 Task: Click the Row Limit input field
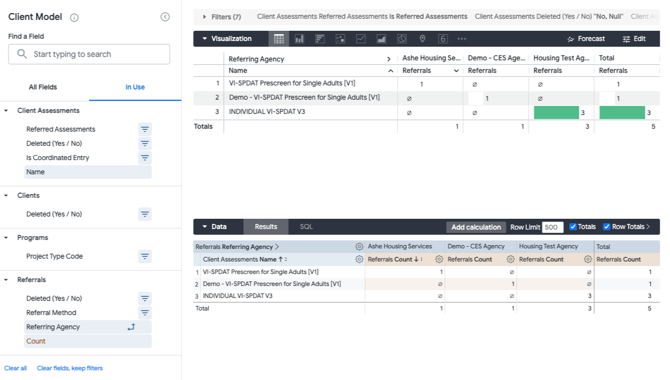(x=552, y=227)
